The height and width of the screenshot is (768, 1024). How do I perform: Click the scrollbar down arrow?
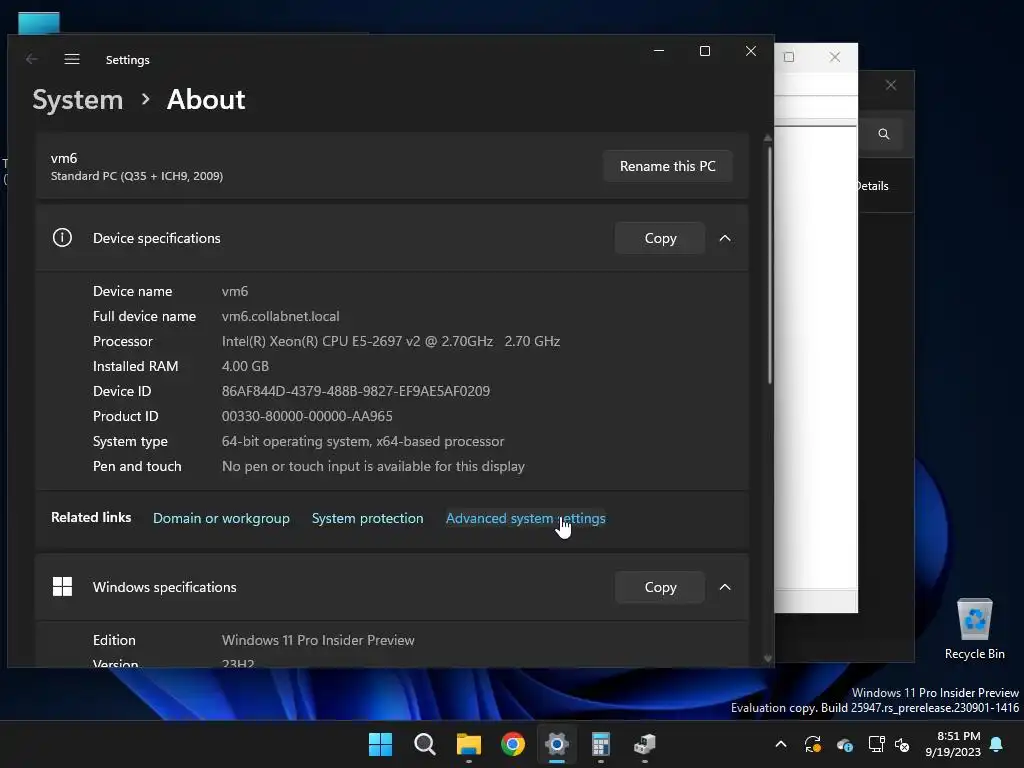point(768,659)
